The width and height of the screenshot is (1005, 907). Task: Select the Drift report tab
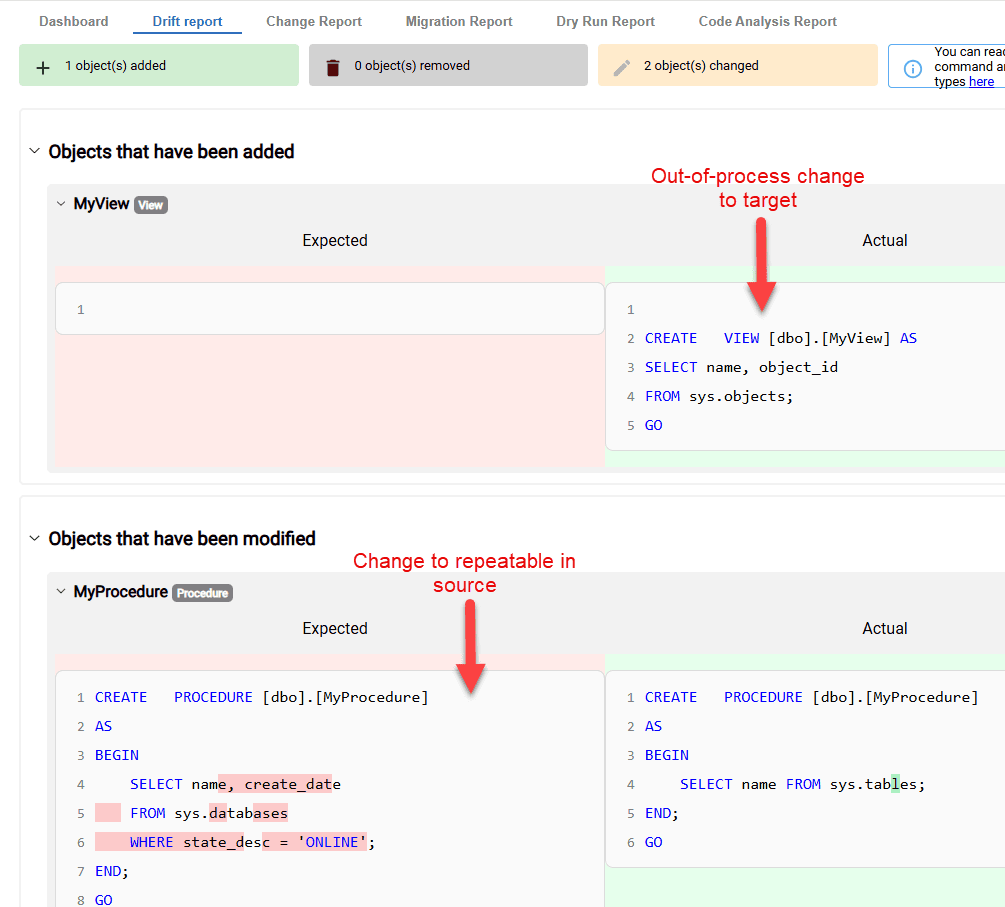(x=187, y=21)
